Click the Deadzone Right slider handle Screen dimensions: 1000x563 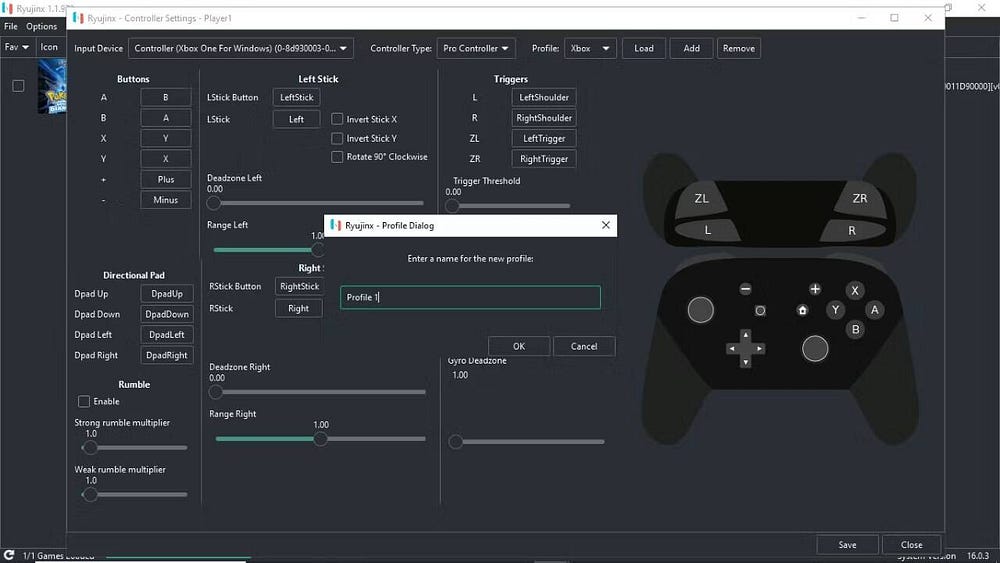click(216, 391)
